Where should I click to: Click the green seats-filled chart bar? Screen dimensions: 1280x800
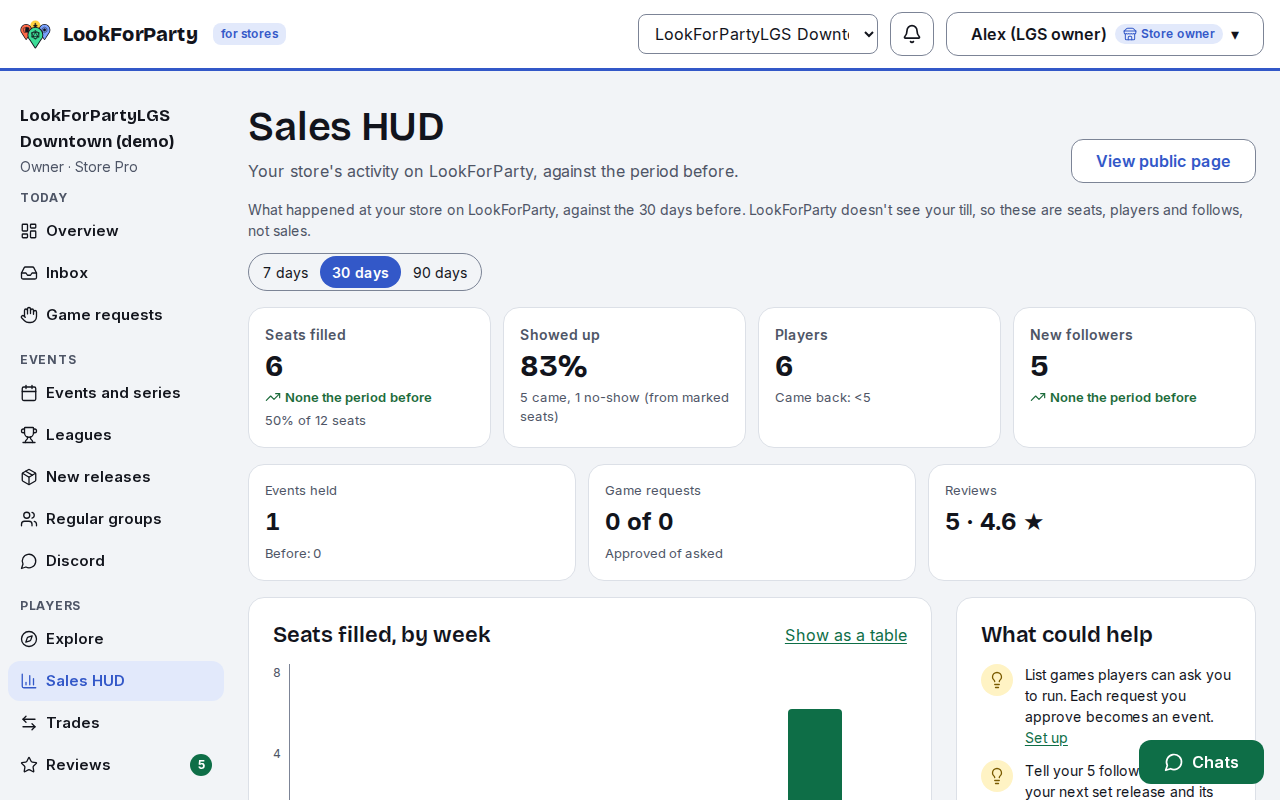[815, 755]
